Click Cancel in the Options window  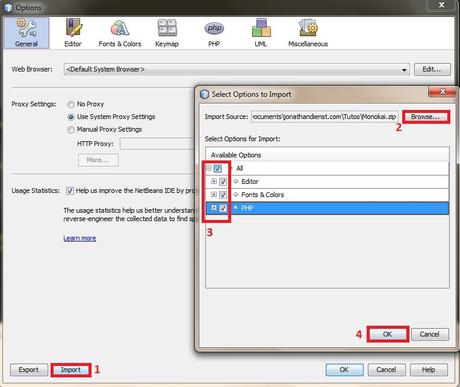click(386, 370)
